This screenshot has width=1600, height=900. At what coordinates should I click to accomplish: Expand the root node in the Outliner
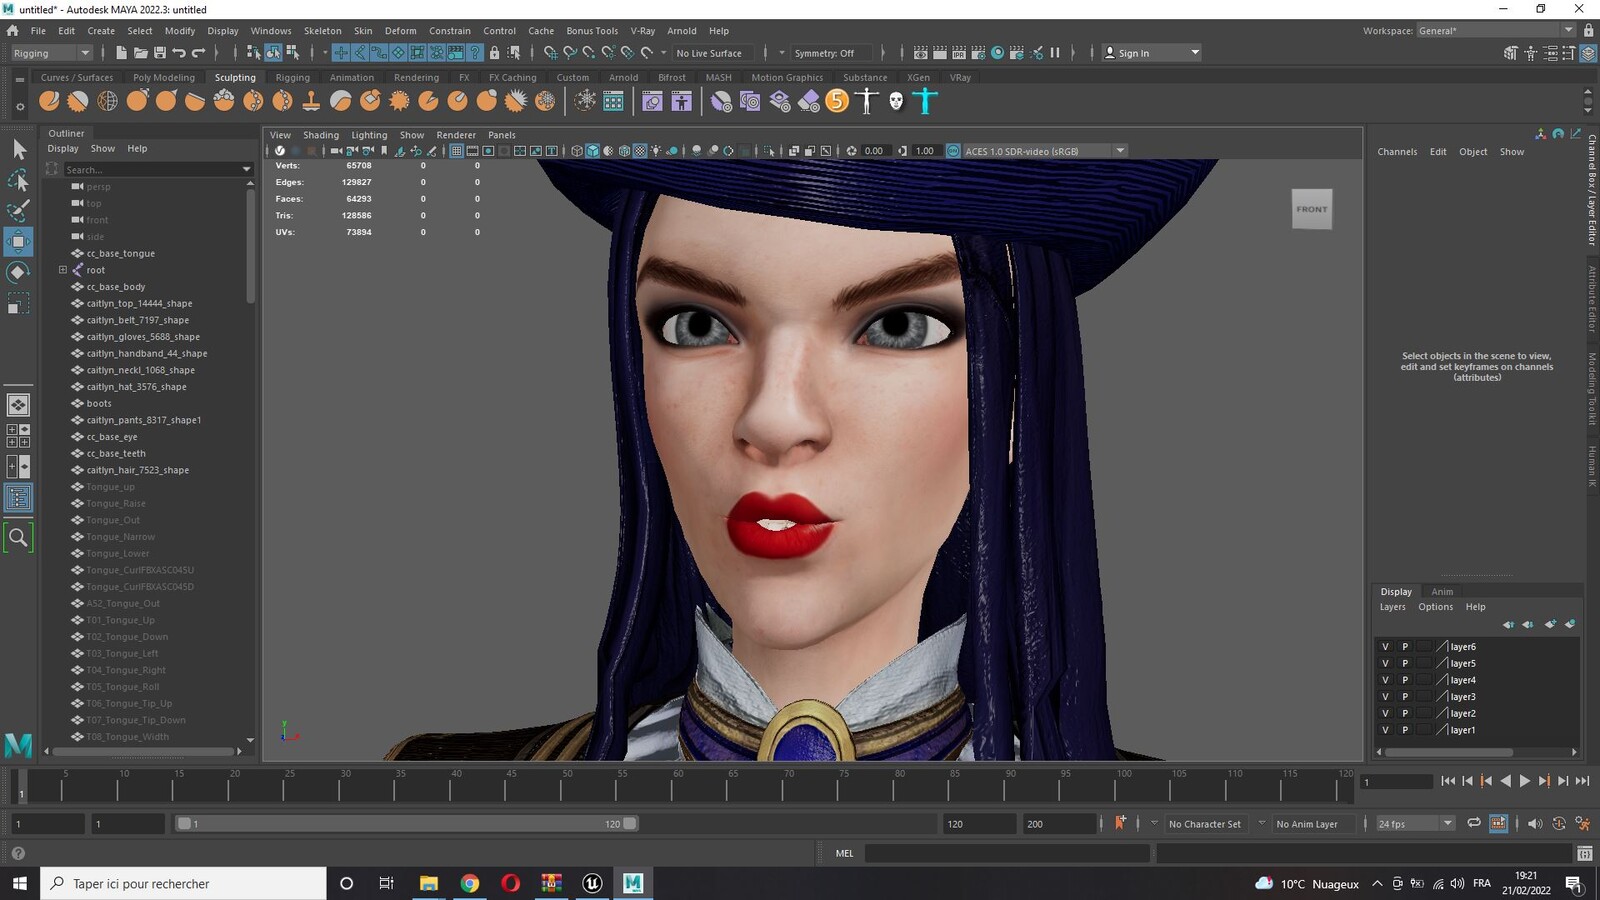[x=63, y=270]
